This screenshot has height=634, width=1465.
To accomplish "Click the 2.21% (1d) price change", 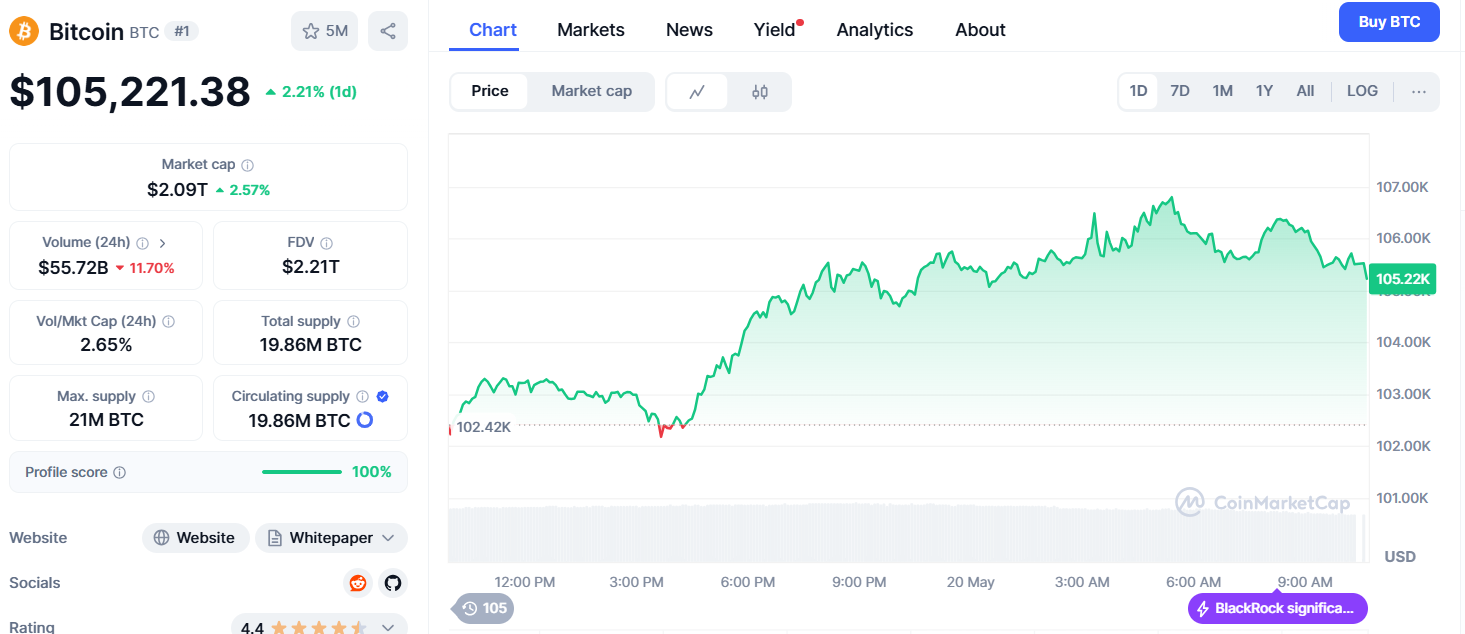I will pos(311,92).
